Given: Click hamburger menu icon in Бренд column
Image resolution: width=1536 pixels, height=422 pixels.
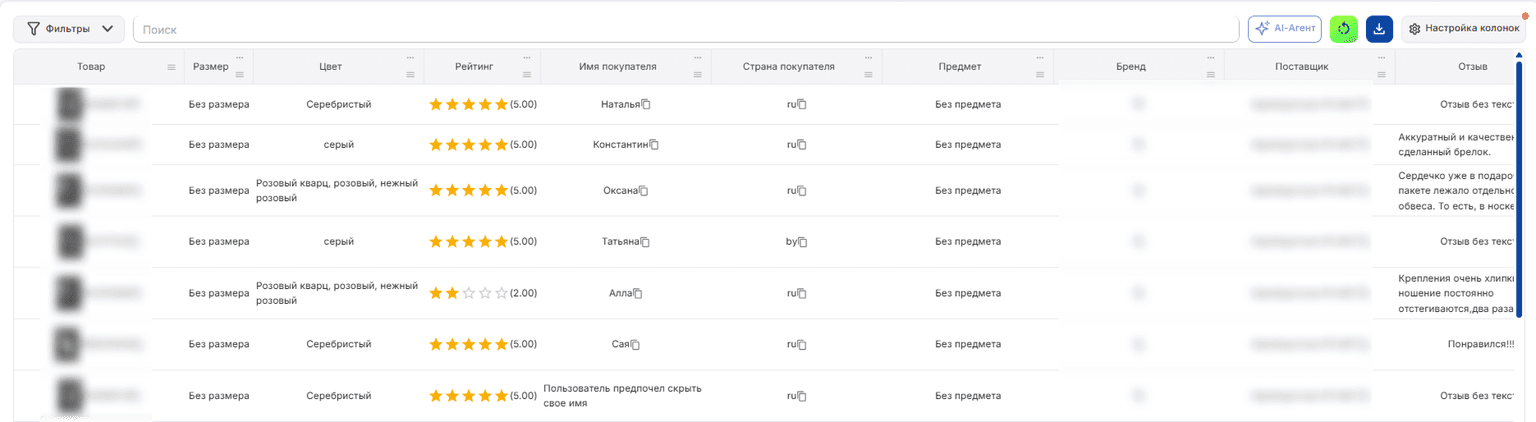Looking at the screenshot, I should click(x=1211, y=75).
